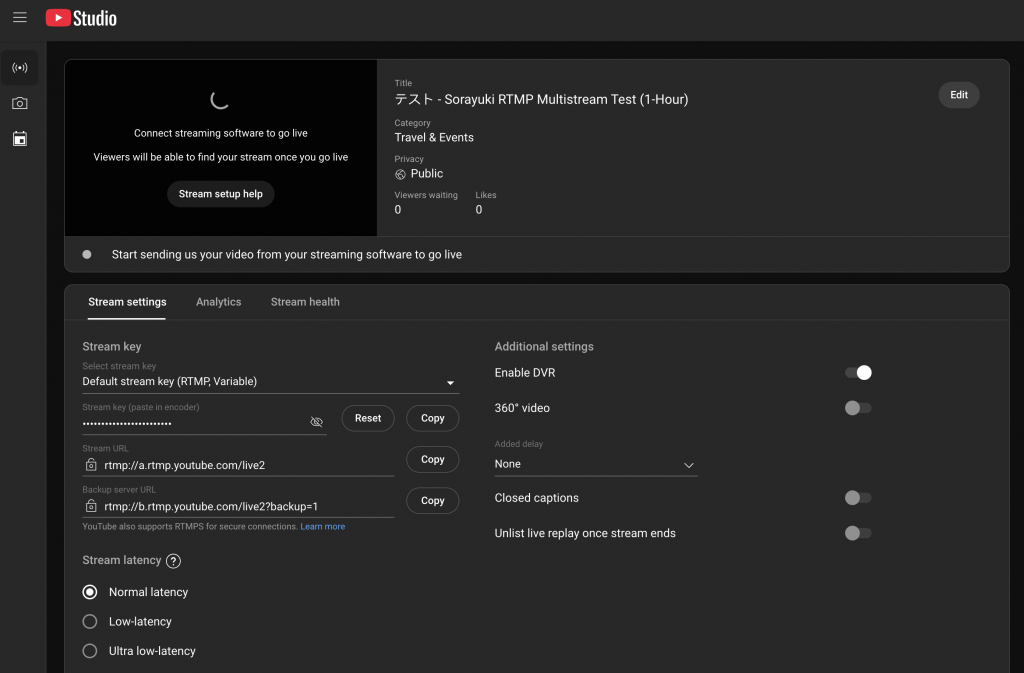This screenshot has width=1024, height=673.
Task: Click the lock icon beside Stream URL
Action: click(x=91, y=465)
